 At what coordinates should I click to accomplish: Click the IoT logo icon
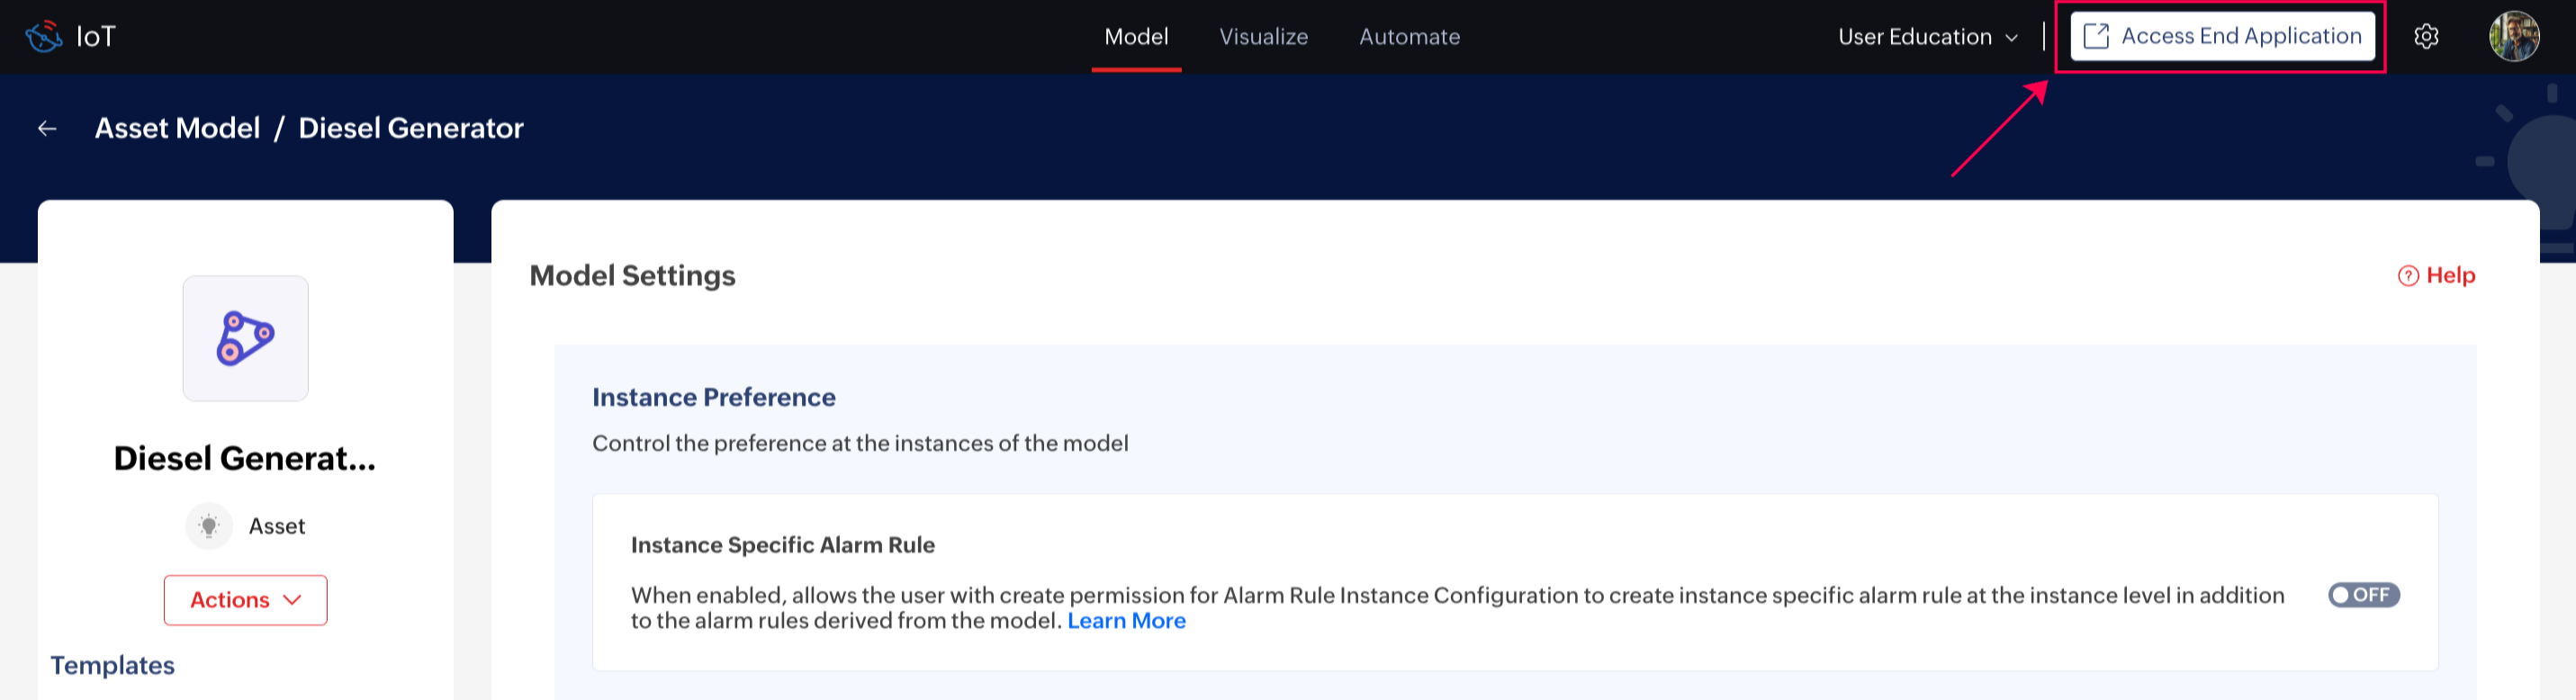44,36
